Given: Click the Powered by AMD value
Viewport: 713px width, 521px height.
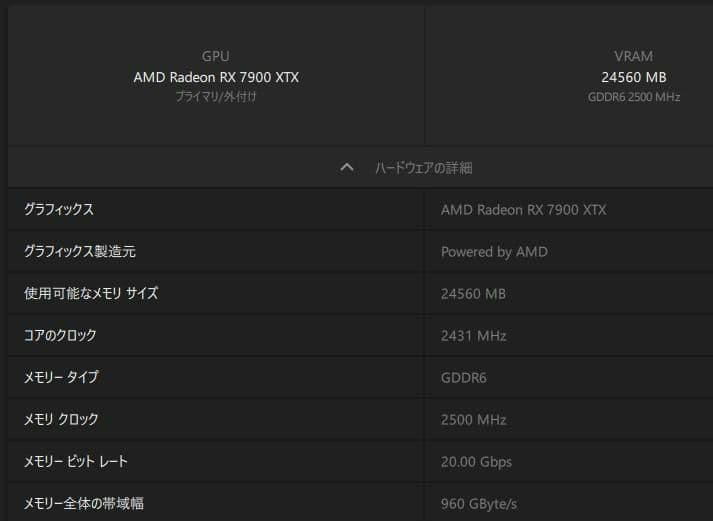Looking at the screenshot, I should [494, 252].
